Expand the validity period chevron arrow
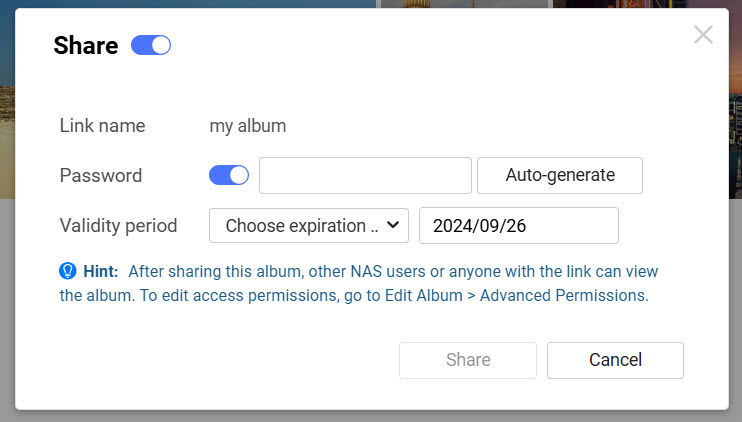This screenshot has height=422, width=742. (x=393, y=225)
